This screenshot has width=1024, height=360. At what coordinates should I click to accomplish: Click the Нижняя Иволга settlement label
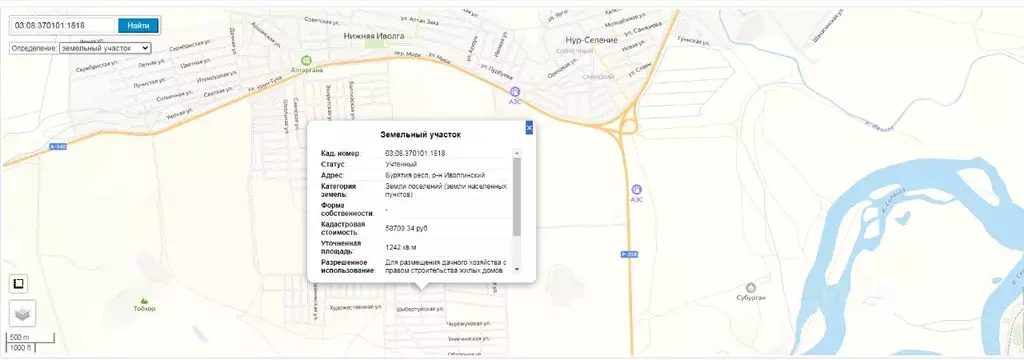[x=374, y=37]
